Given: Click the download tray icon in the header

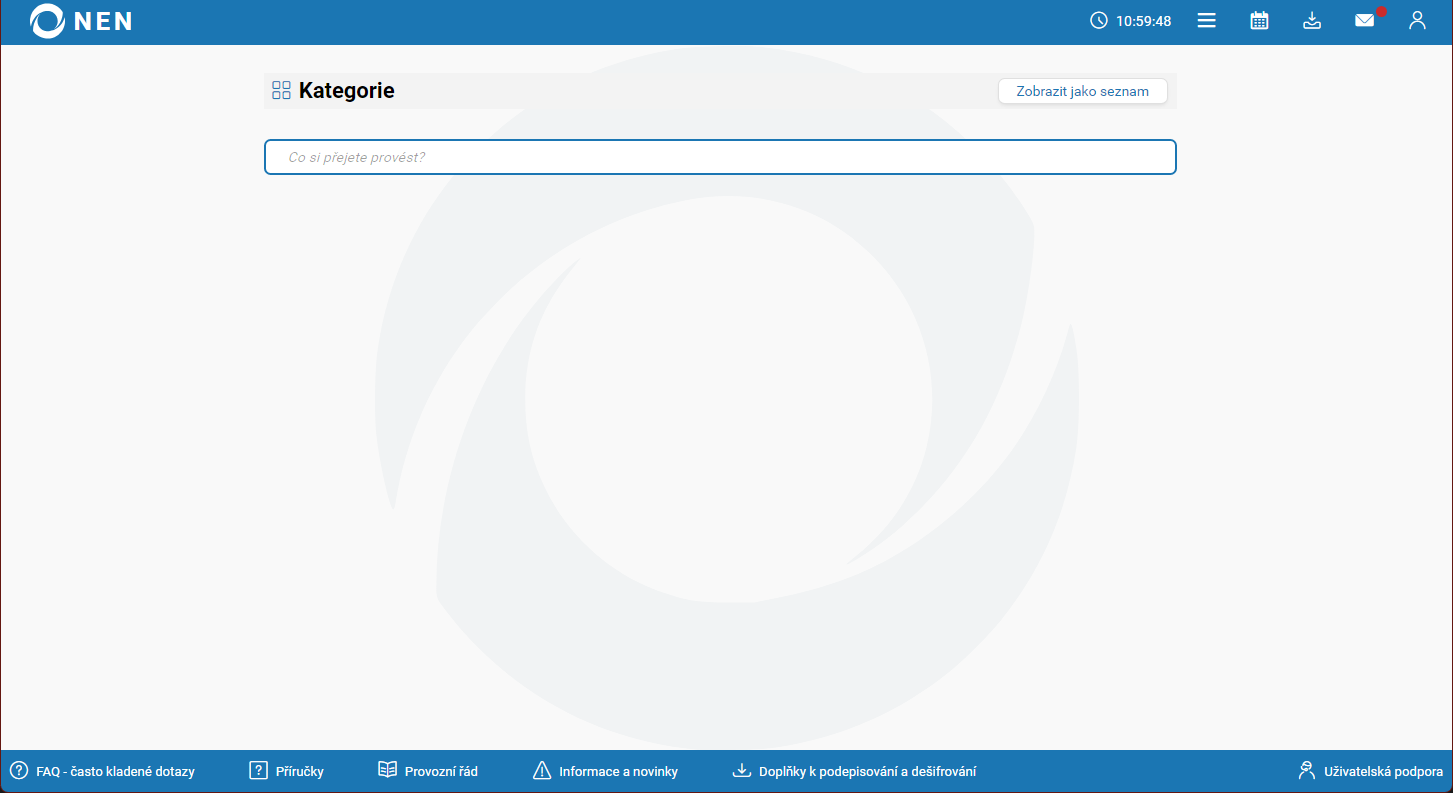Looking at the screenshot, I should click(x=1312, y=20).
